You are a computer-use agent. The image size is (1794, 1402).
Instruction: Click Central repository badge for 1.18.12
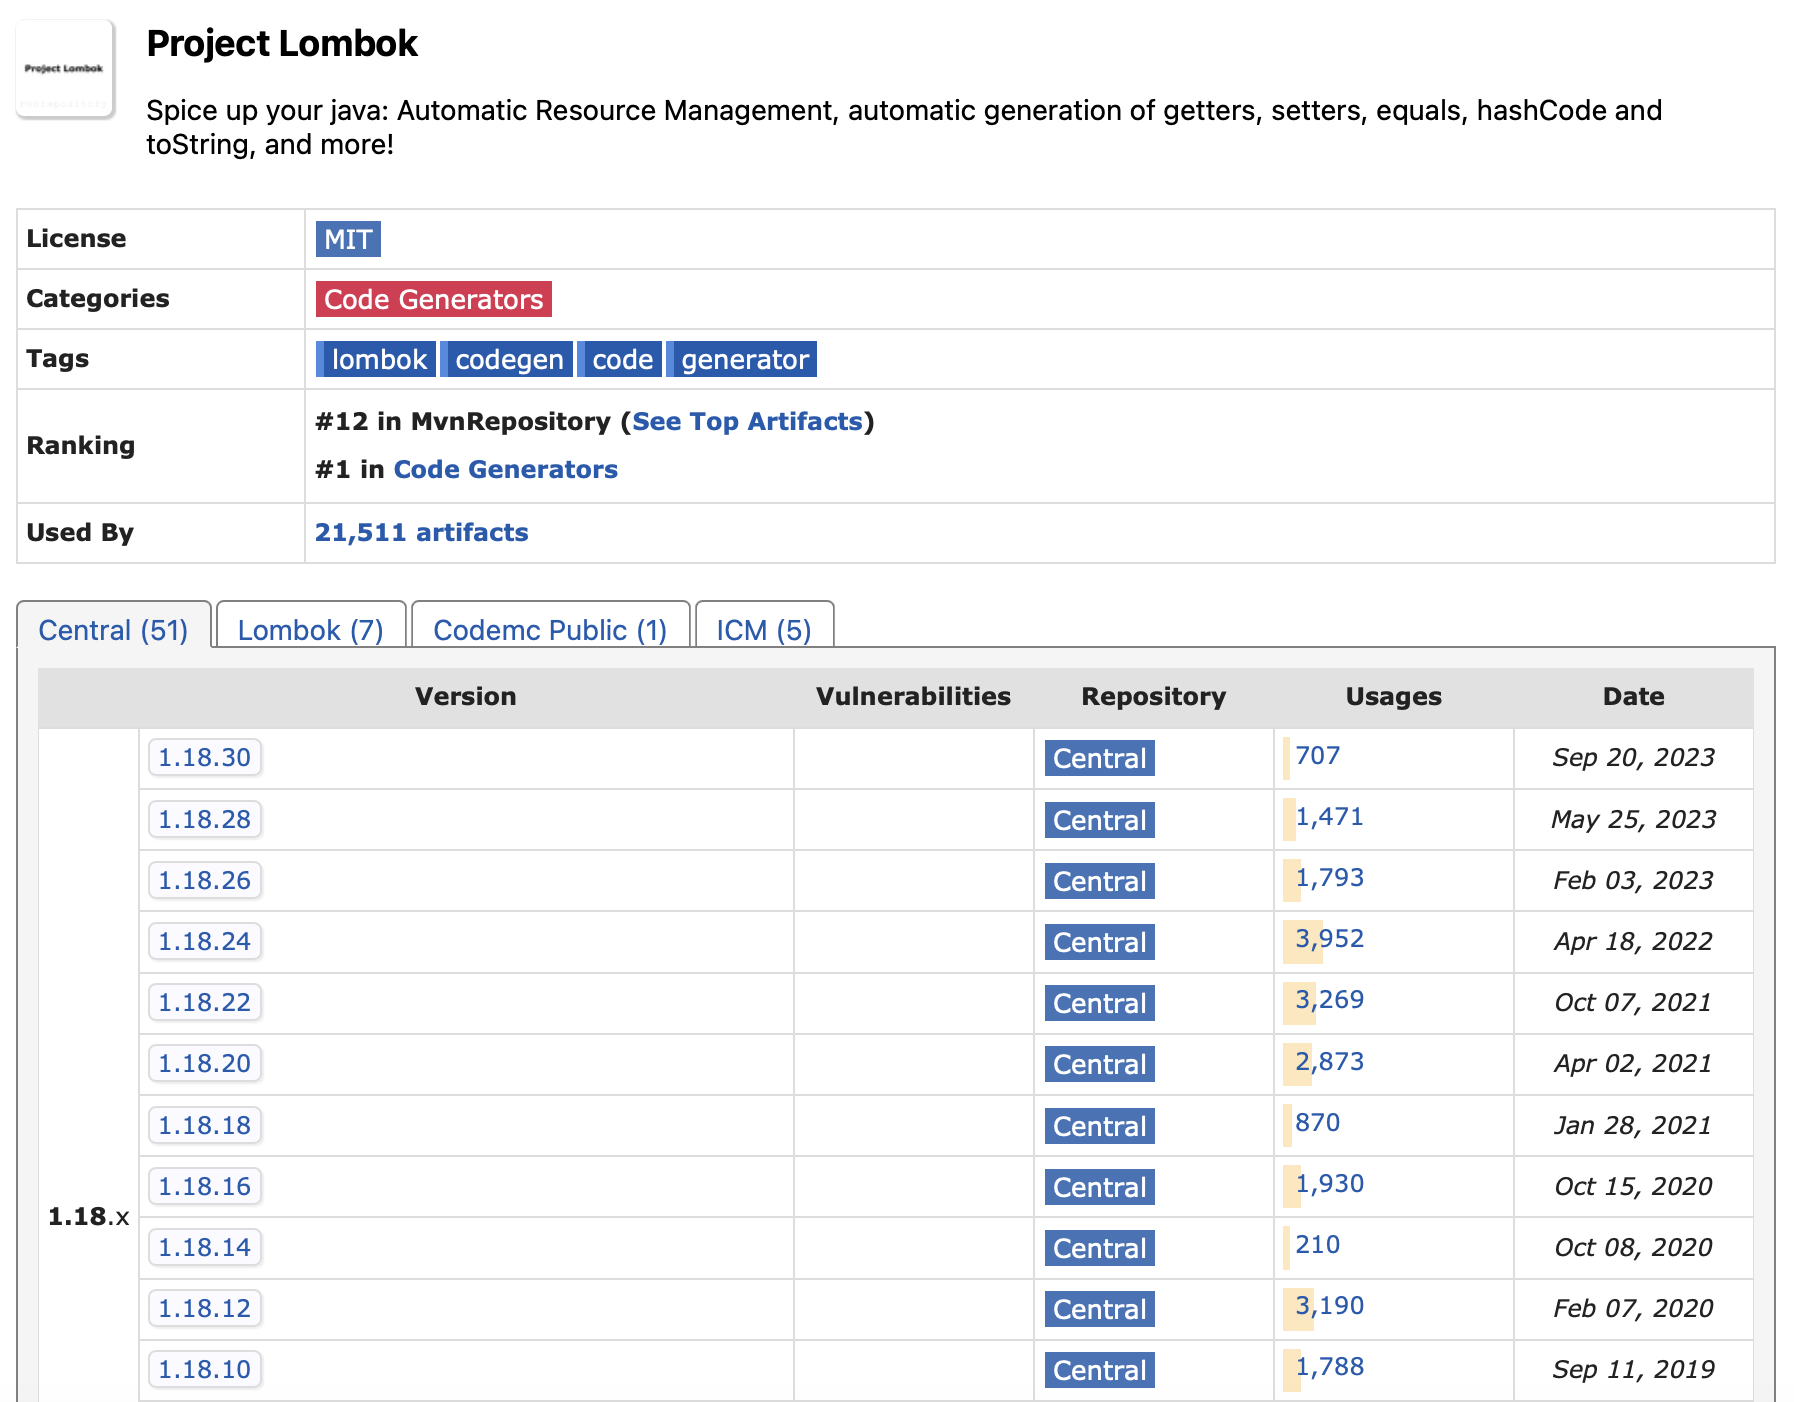1100,1309
